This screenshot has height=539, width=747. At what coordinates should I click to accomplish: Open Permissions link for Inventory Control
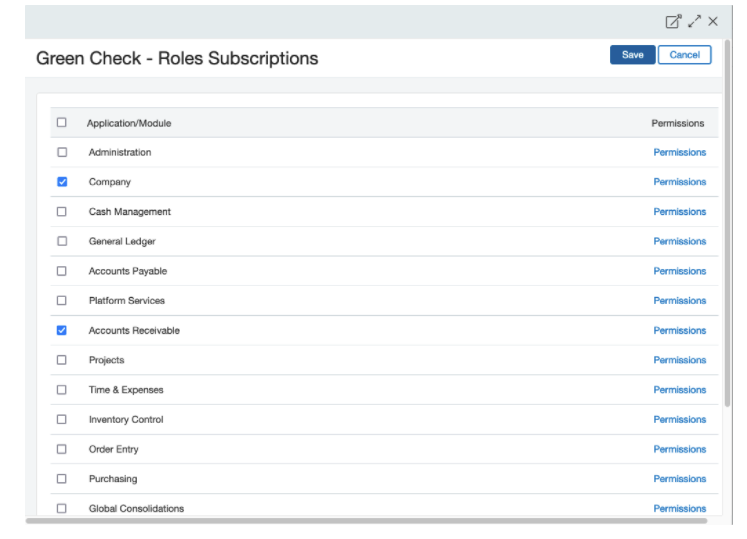(679, 419)
